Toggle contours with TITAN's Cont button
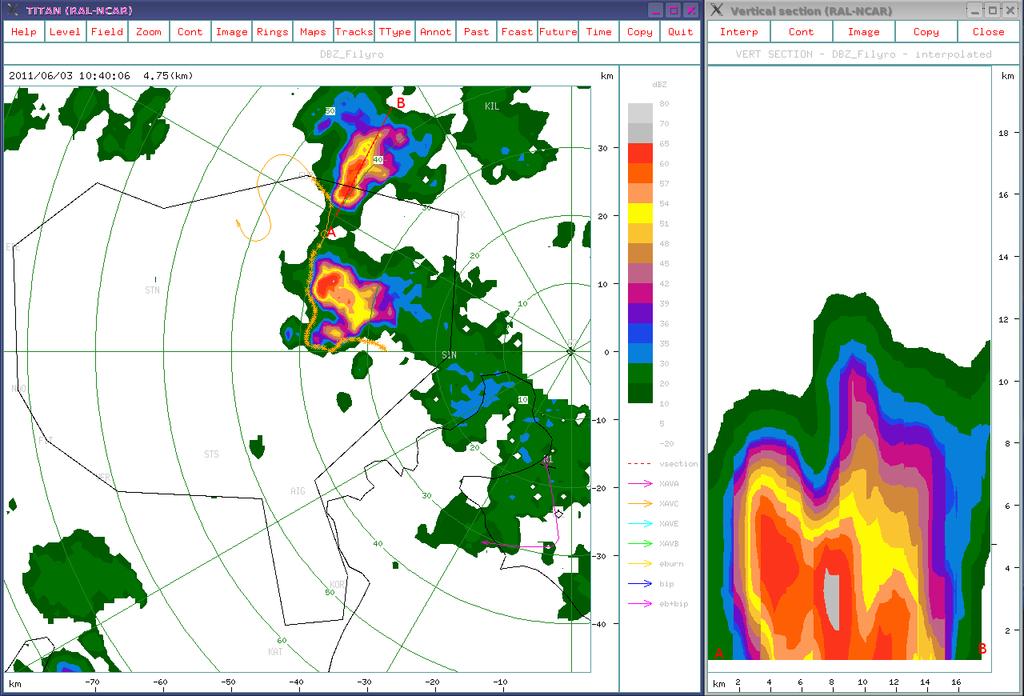This screenshot has width=1024, height=696. (x=189, y=31)
